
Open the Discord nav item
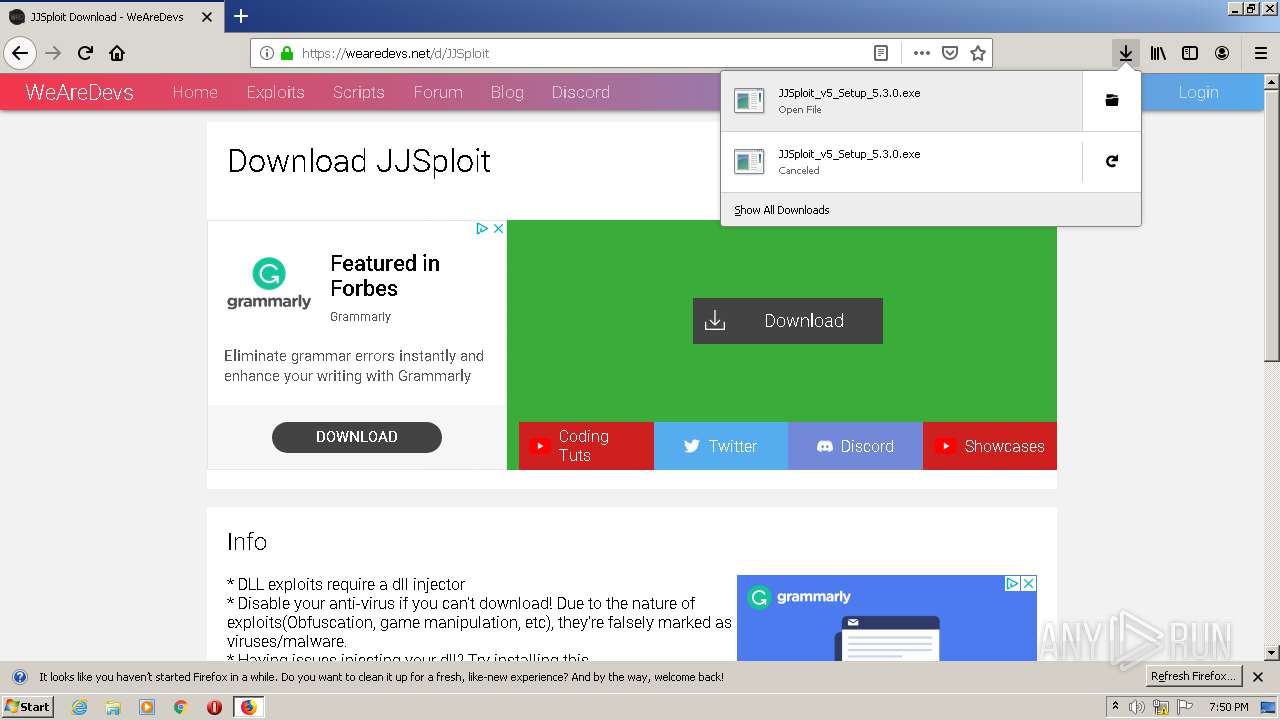[x=580, y=92]
